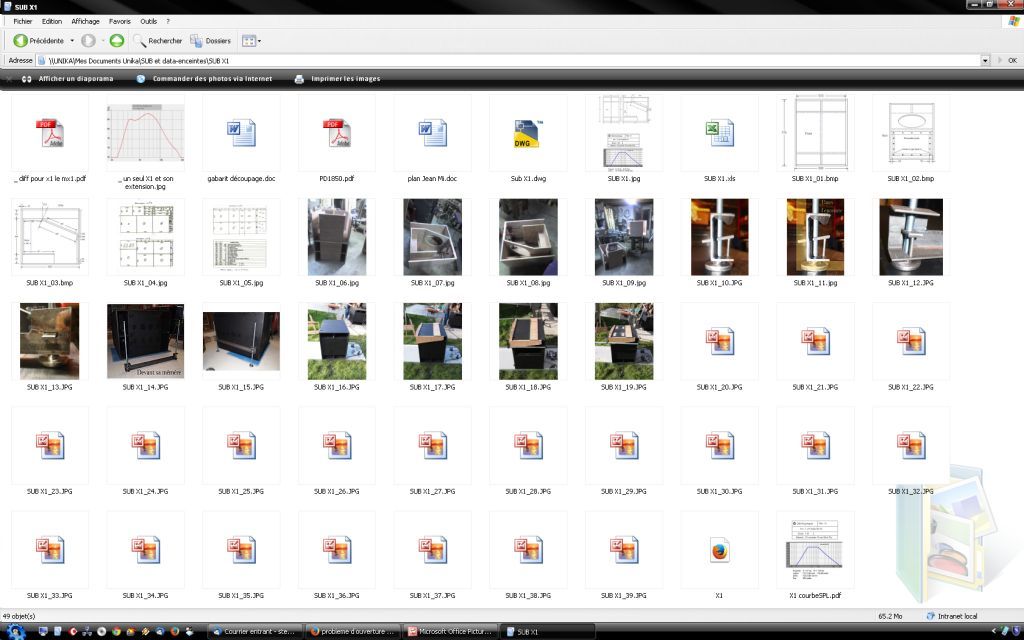Open the Favoris menu
1024x640 pixels.
point(120,22)
